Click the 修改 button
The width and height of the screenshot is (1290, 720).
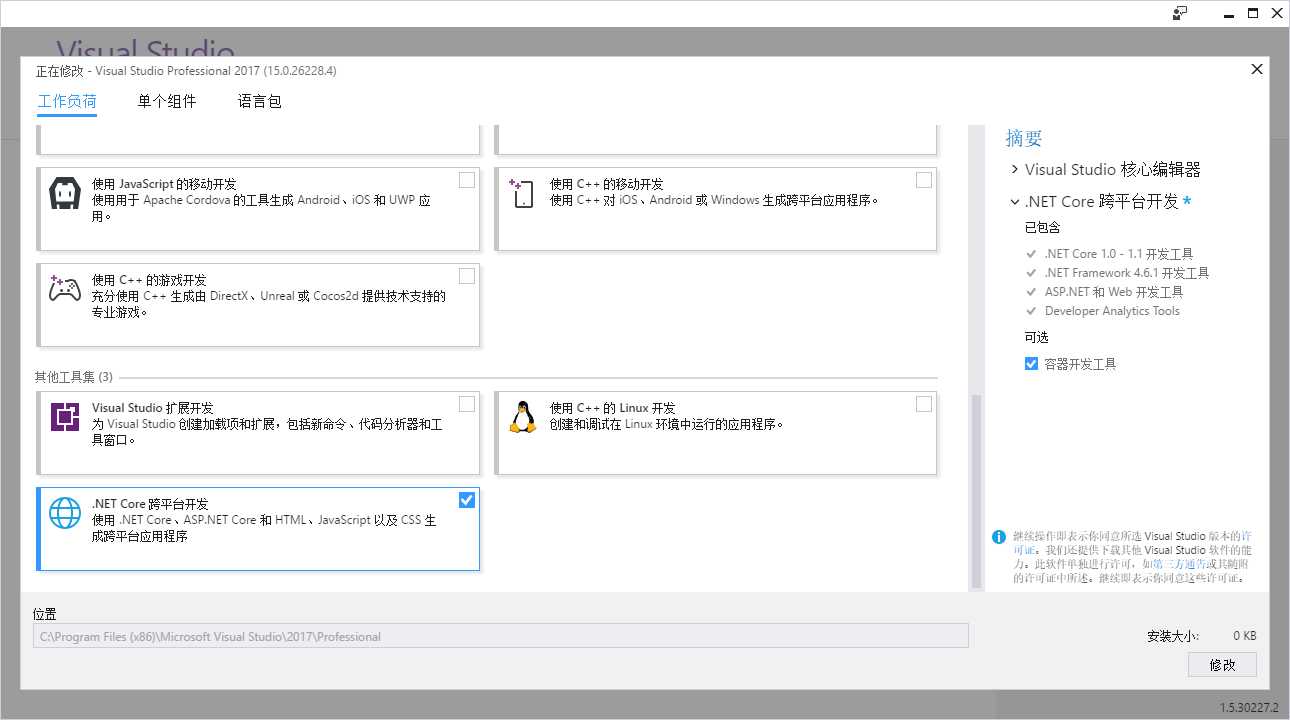click(x=1222, y=664)
